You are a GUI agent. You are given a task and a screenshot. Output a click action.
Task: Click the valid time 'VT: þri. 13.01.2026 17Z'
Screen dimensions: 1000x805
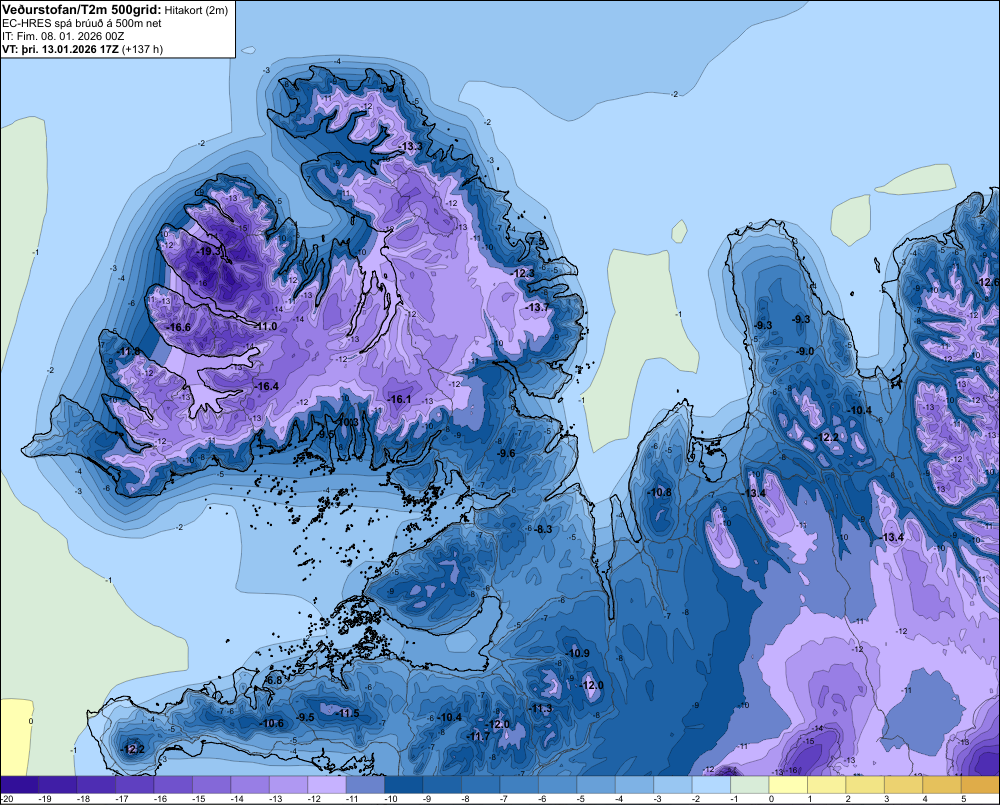pos(60,49)
